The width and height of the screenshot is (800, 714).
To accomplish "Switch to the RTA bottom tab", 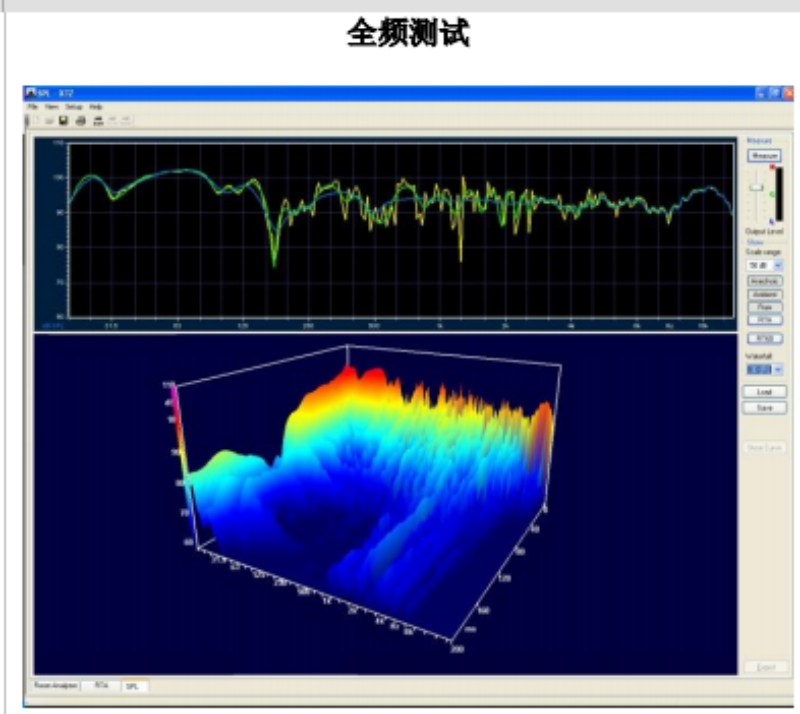I will pyautogui.click(x=101, y=686).
